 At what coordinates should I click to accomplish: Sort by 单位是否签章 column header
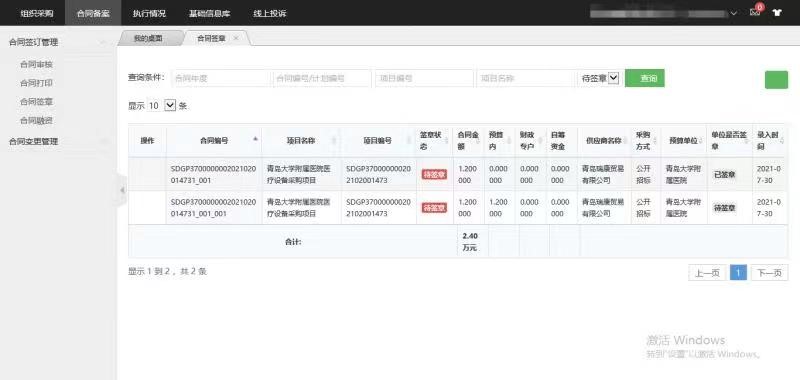[729, 140]
